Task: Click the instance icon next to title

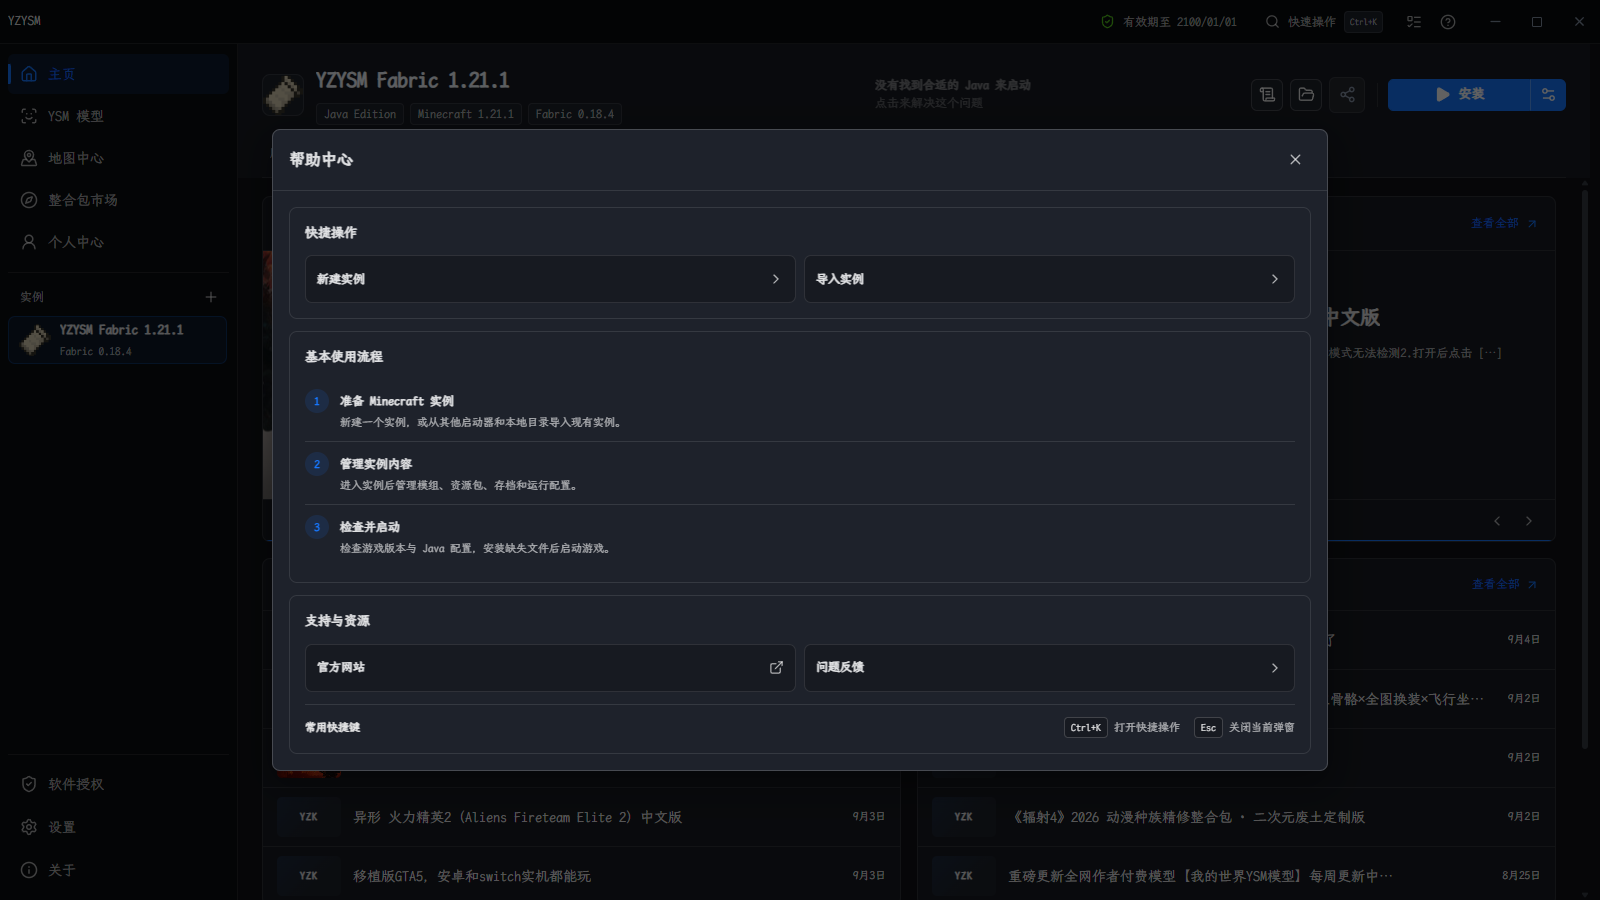Action: coord(283,95)
